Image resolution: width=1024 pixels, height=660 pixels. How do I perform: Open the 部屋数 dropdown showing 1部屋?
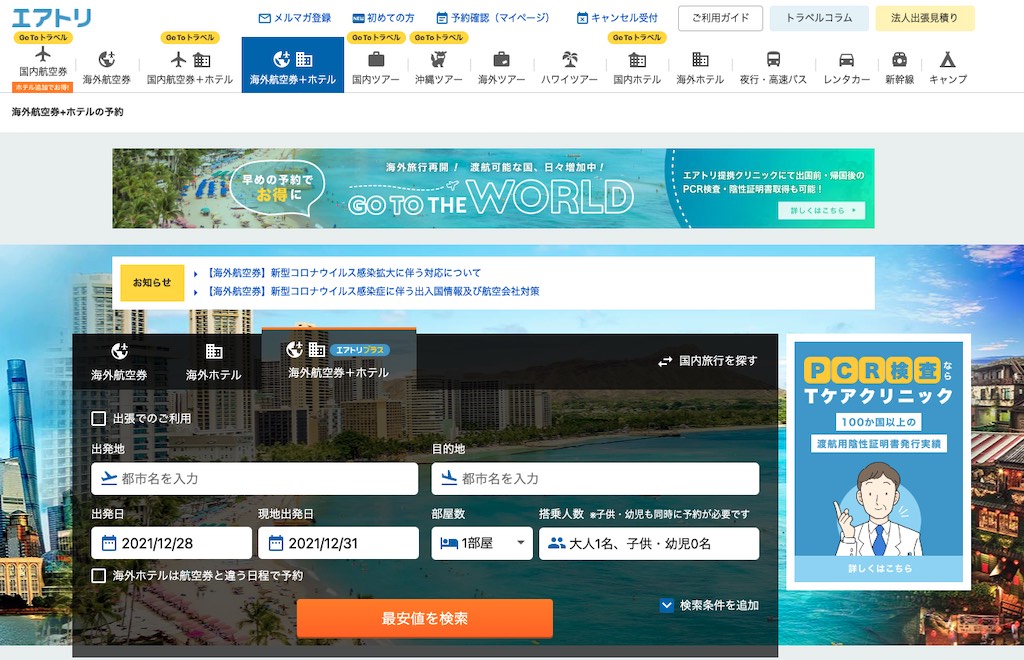(x=482, y=543)
